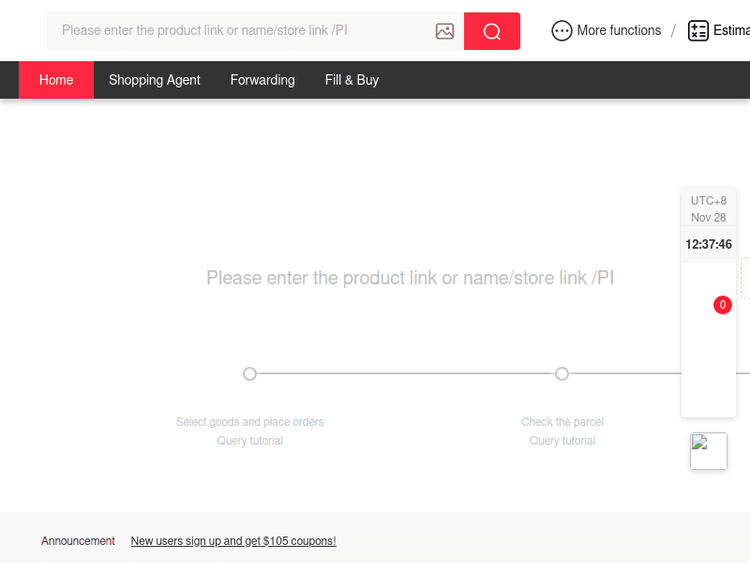Click the new users $105 coupons link
Screen dimensions: 750x563
[x=233, y=541]
